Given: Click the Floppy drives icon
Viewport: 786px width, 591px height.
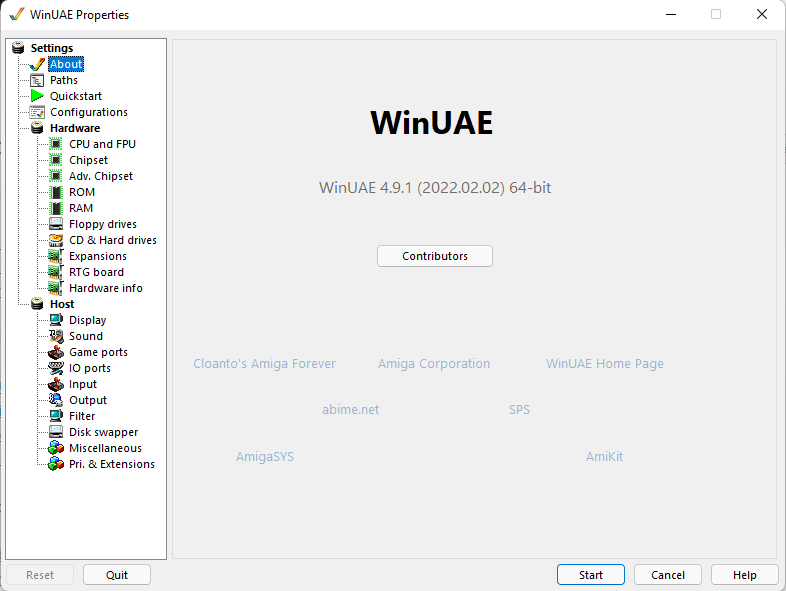Looking at the screenshot, I should click(x=56, y=224).
